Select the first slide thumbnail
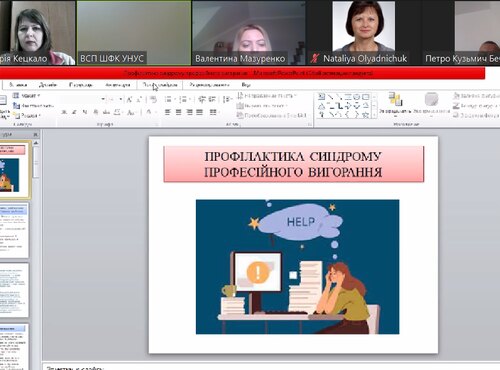500x370 pixels. tap(13, 169)
